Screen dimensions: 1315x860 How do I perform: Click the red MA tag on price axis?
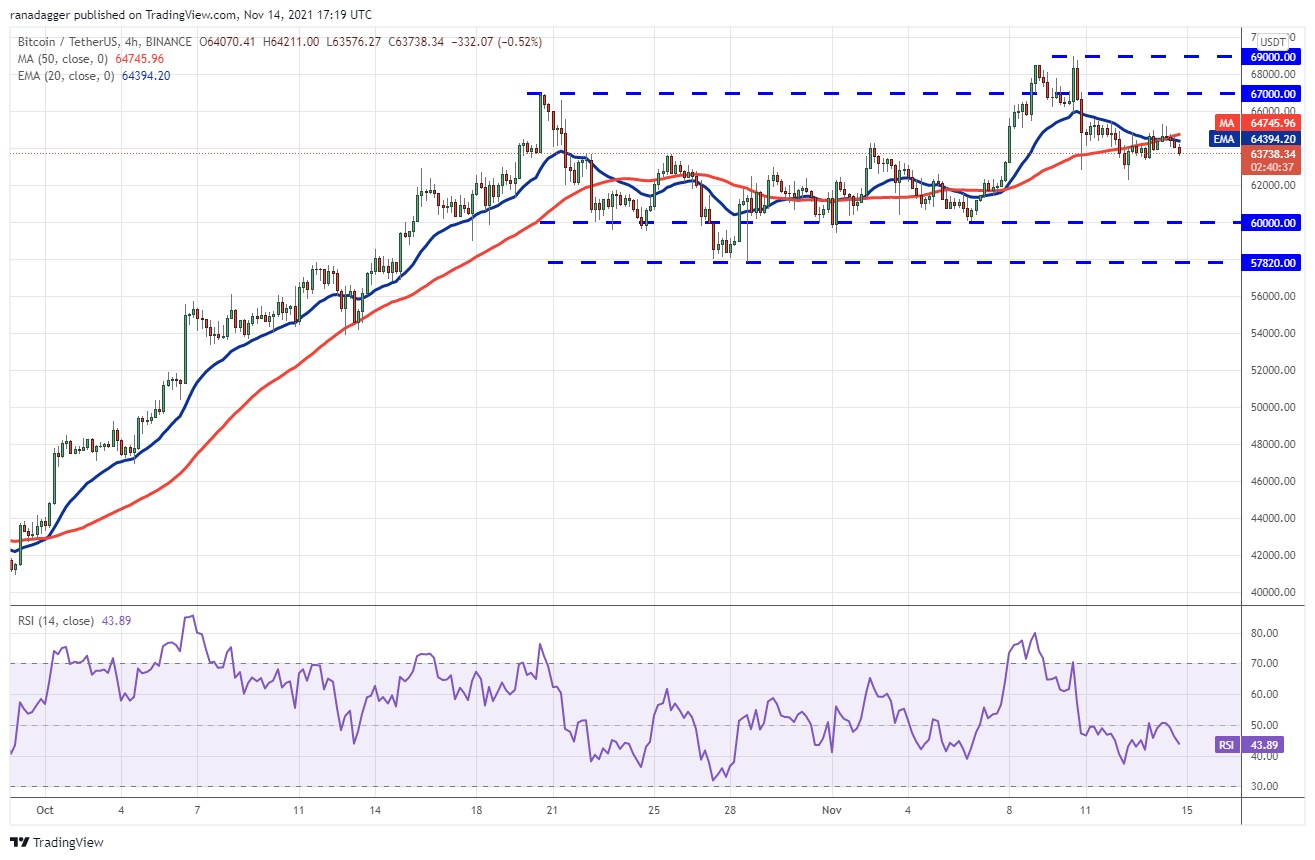(1224, 123)
